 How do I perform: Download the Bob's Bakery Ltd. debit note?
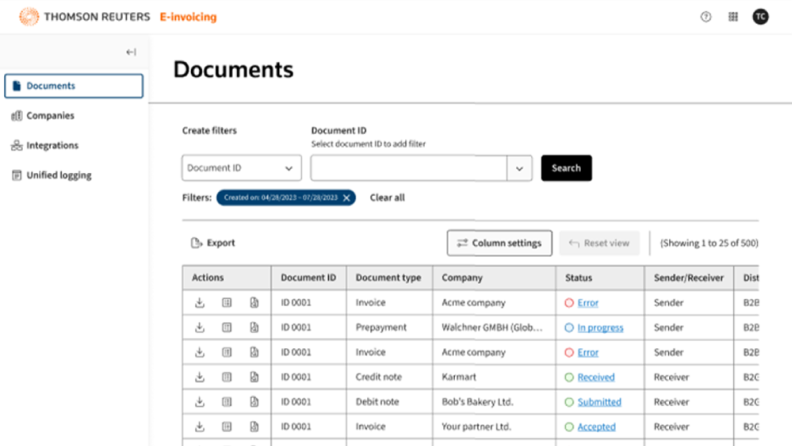(x=200, y=402)
